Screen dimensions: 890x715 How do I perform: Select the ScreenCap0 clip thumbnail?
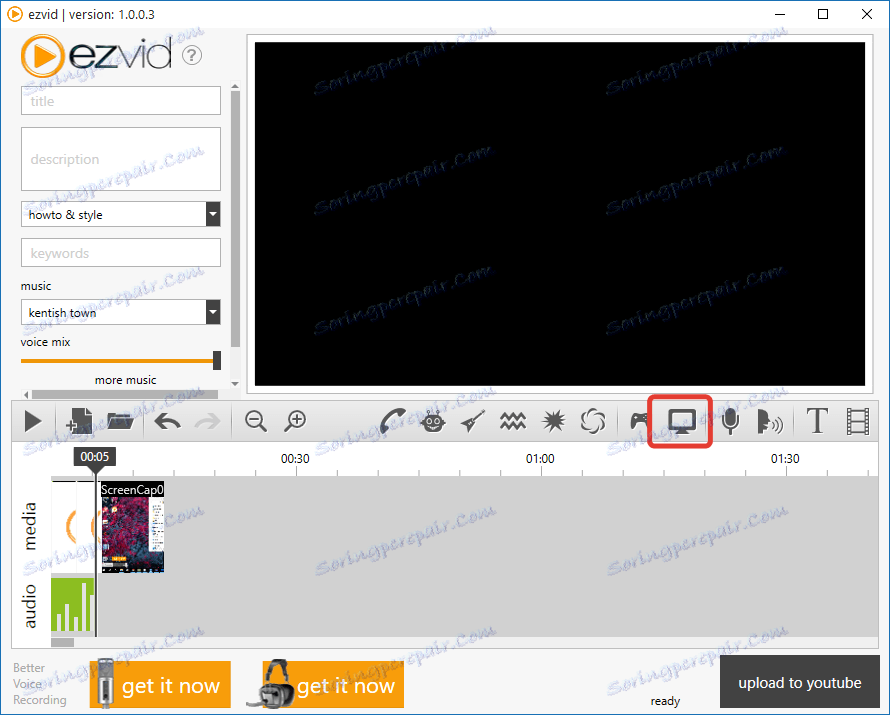pyautogui.click(x=133, y=528)
